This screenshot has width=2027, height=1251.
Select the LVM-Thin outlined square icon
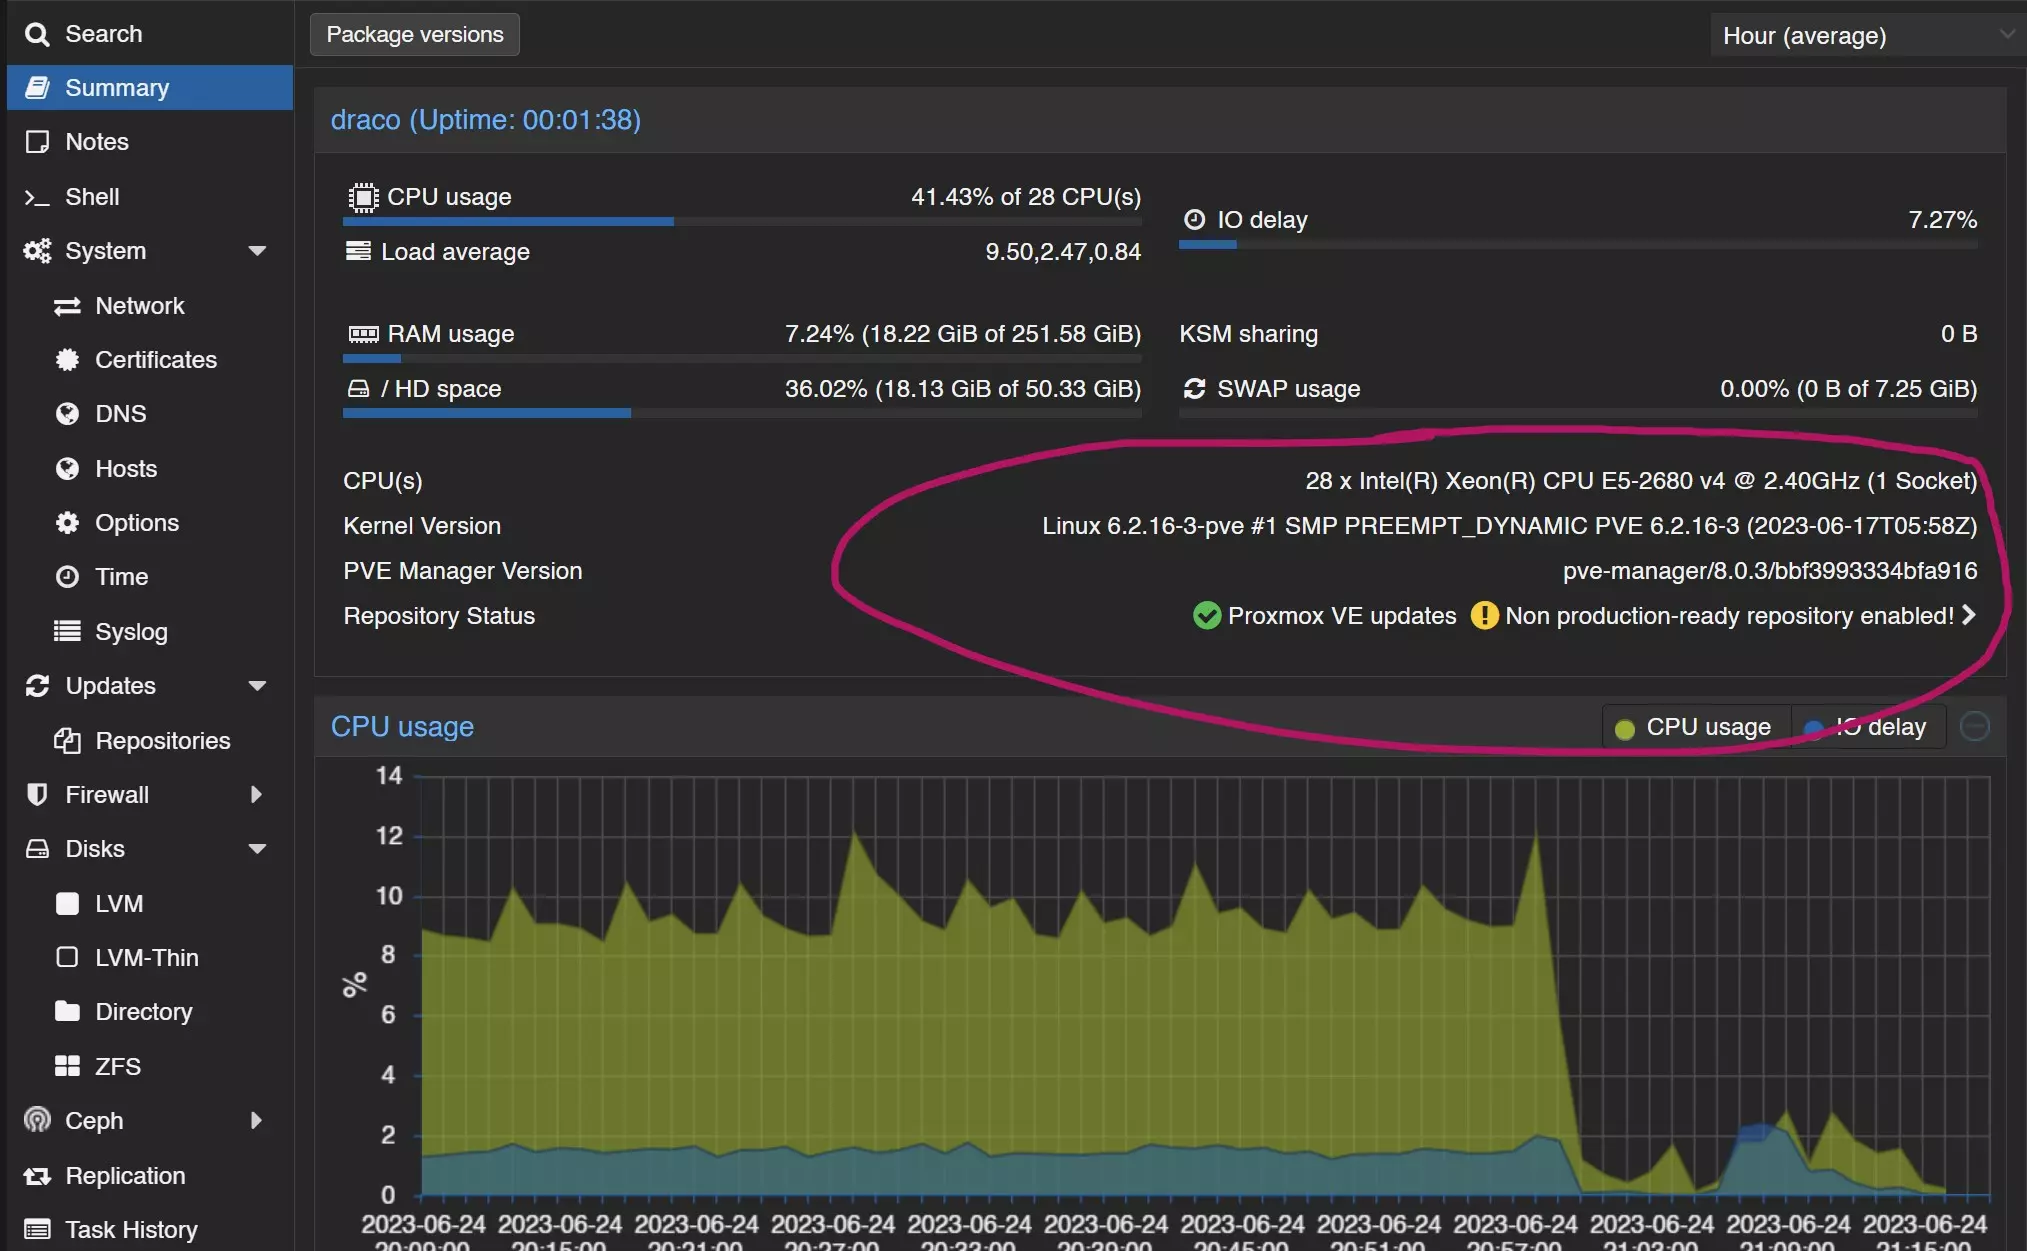click(67, 957)
